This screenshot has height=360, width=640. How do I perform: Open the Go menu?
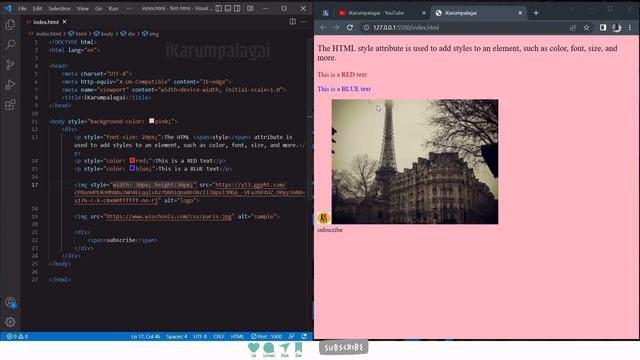(98, 8)
